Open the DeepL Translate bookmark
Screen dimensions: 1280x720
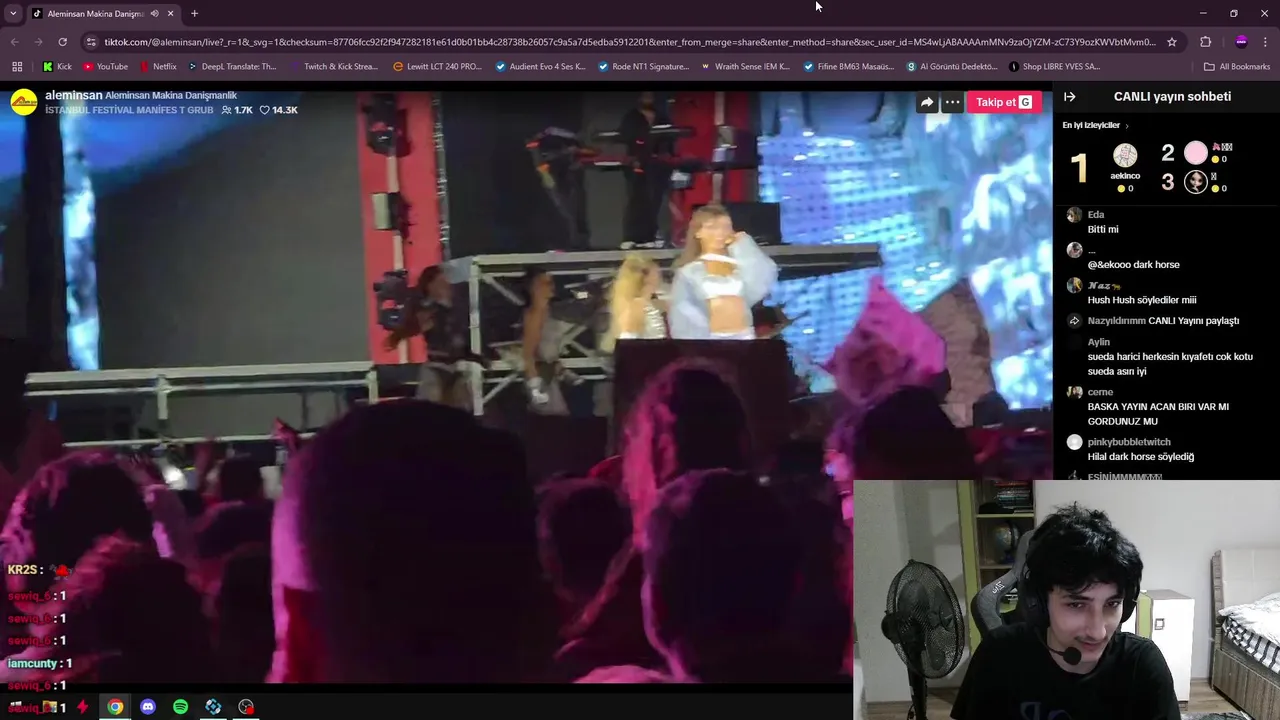click(232, 67)
